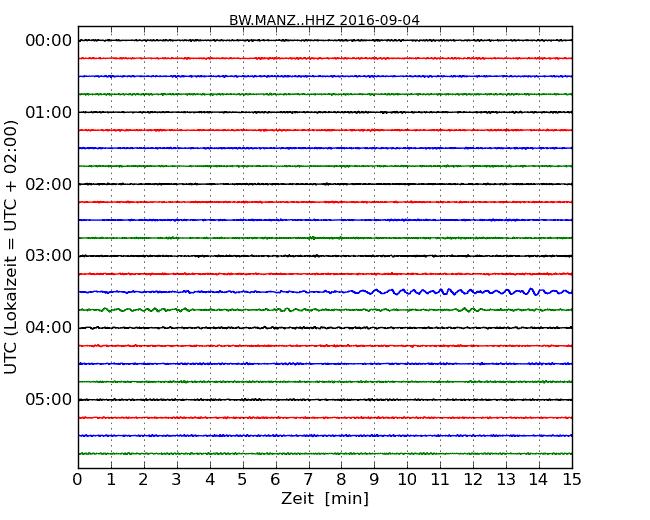Click the plot title BW.MANZ..HHZ 2016-09-04

(324, 20)
